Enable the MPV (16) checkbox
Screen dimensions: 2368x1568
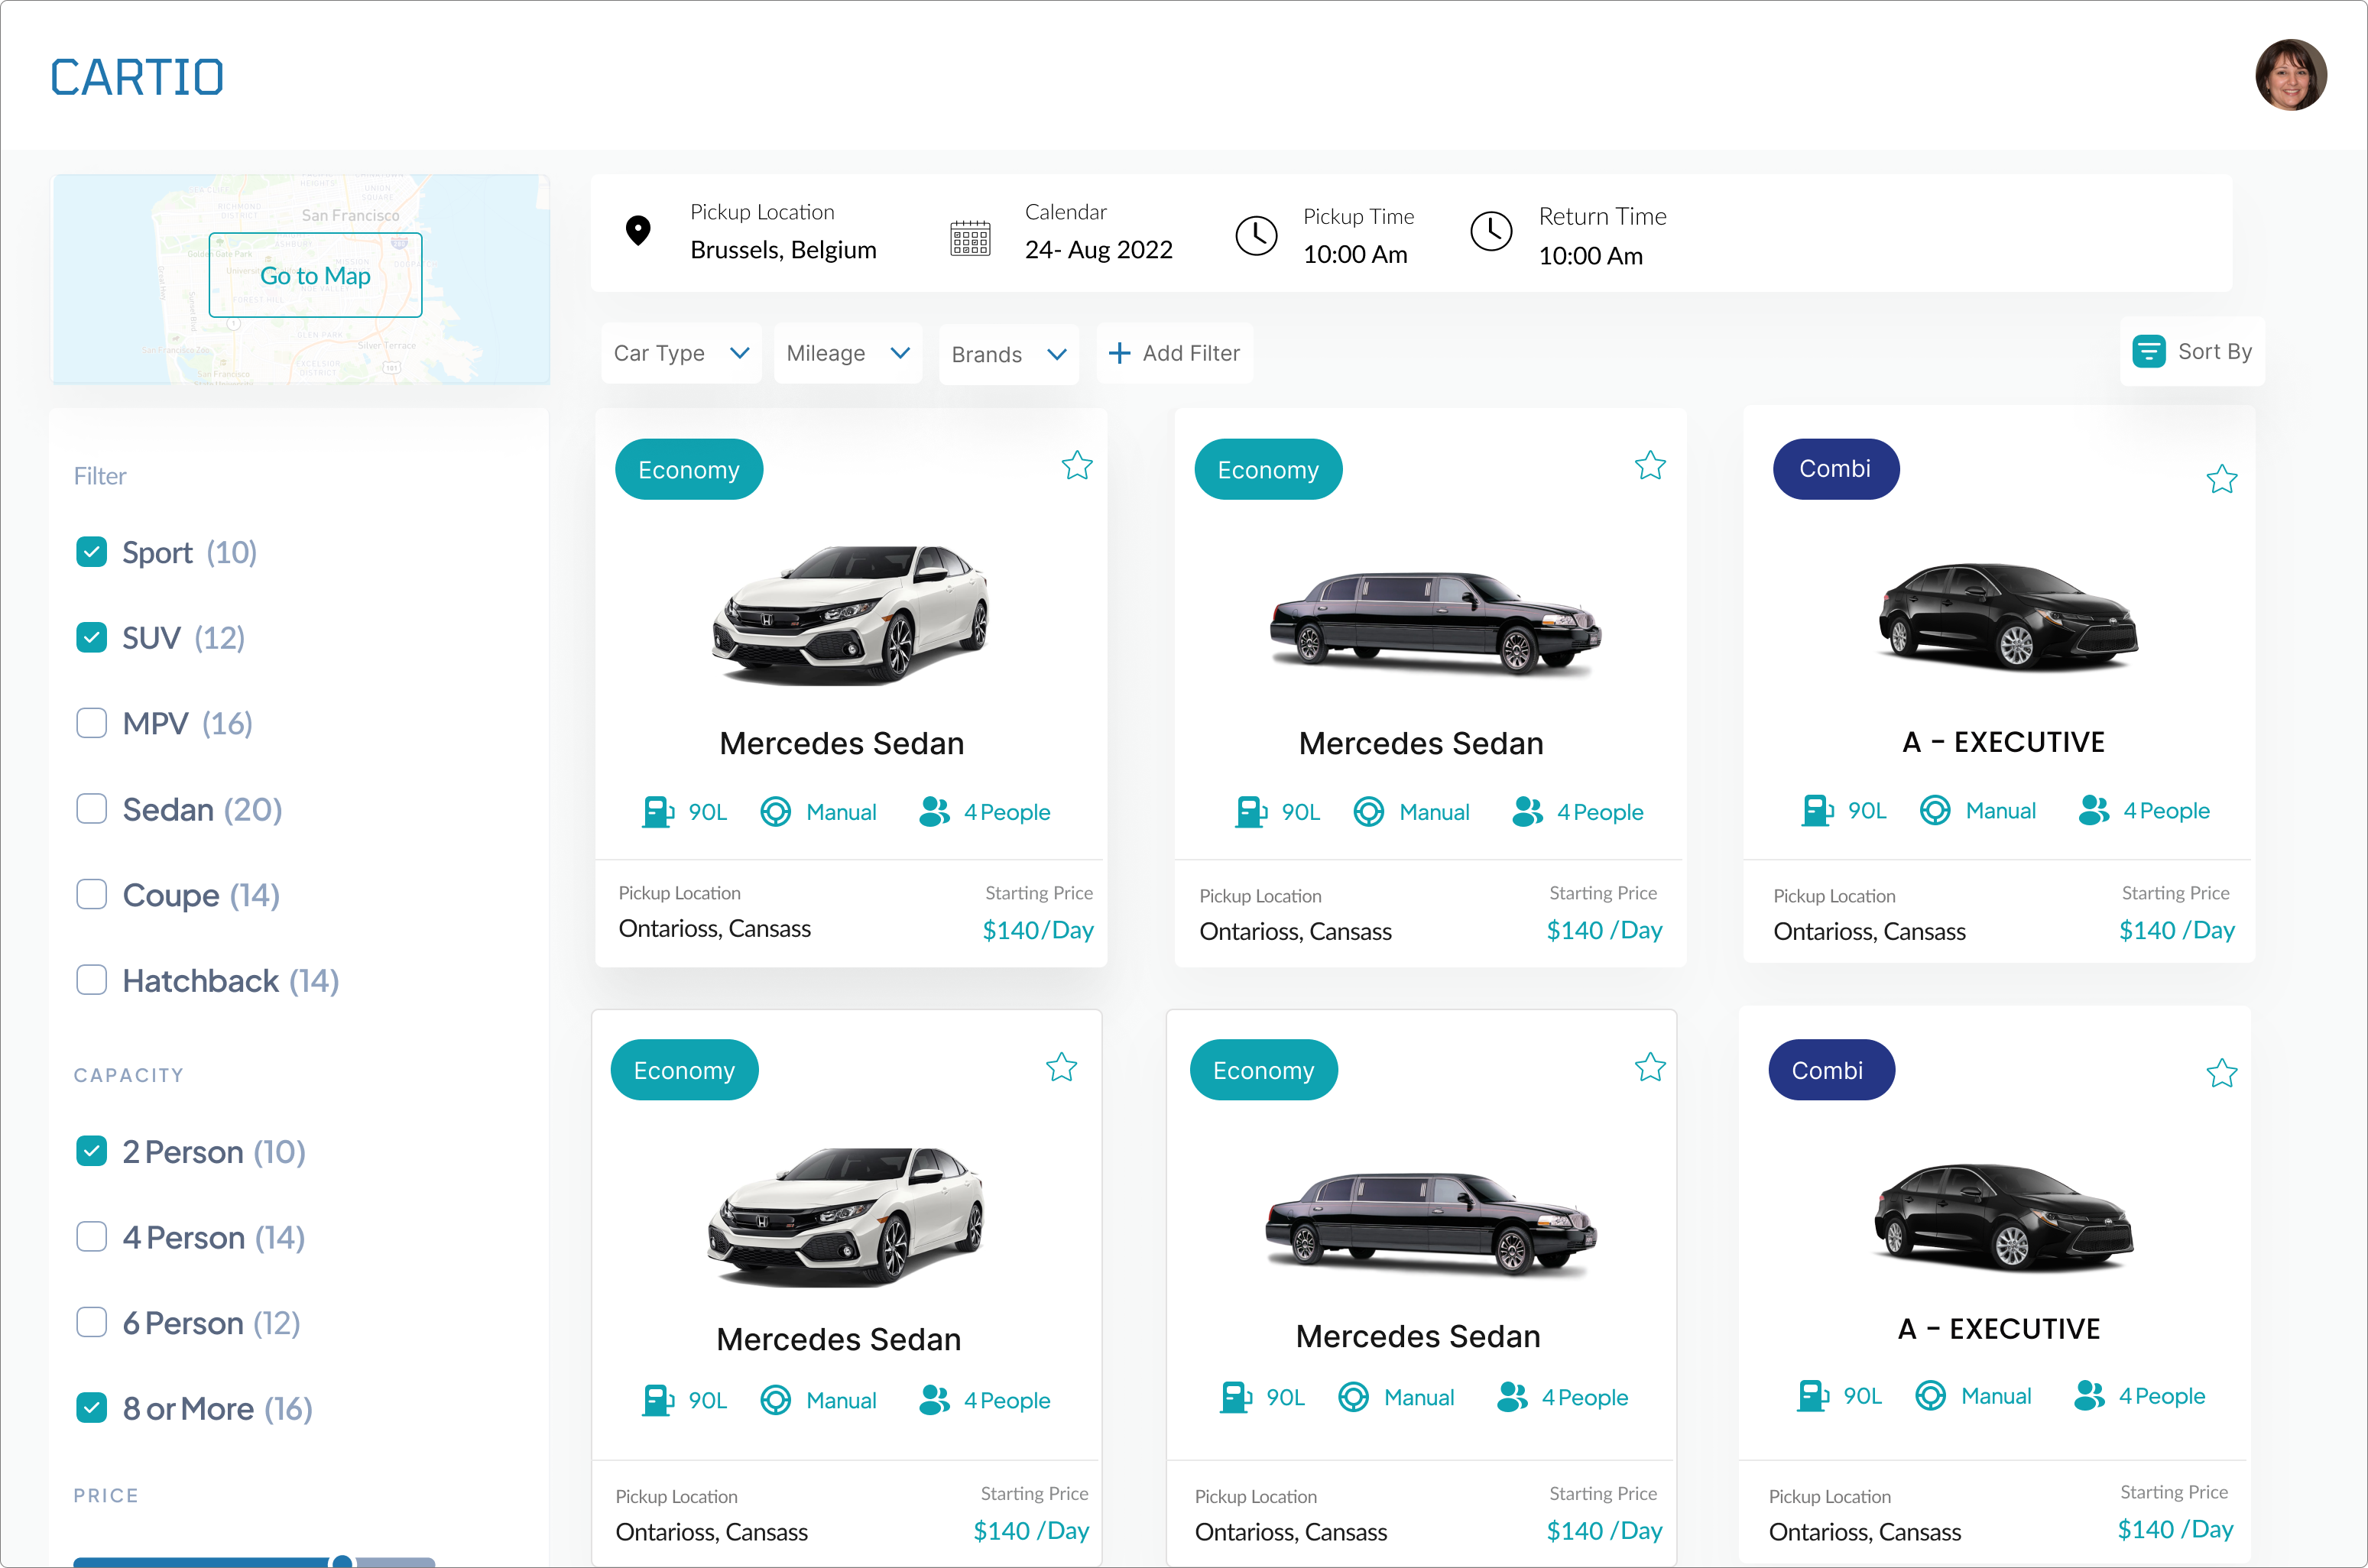tap(92, 723)
